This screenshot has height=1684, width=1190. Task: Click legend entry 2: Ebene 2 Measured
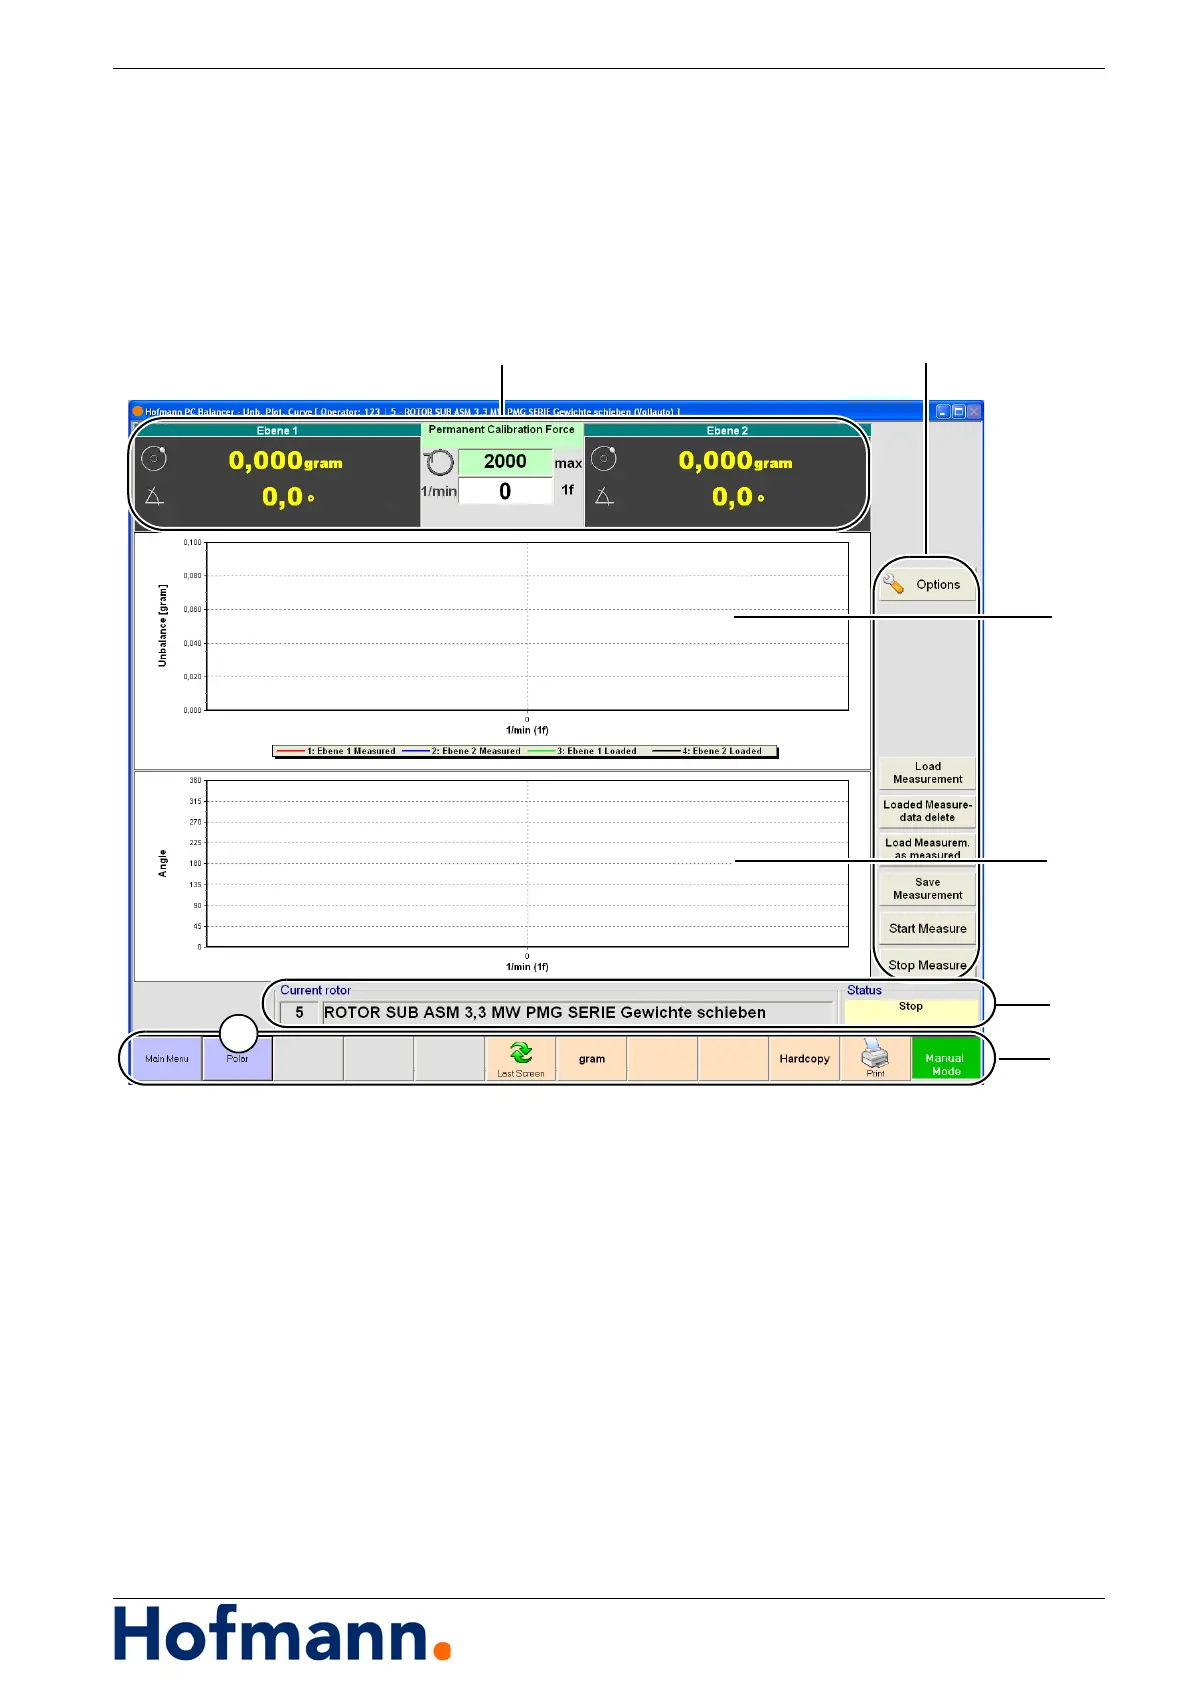462,751
